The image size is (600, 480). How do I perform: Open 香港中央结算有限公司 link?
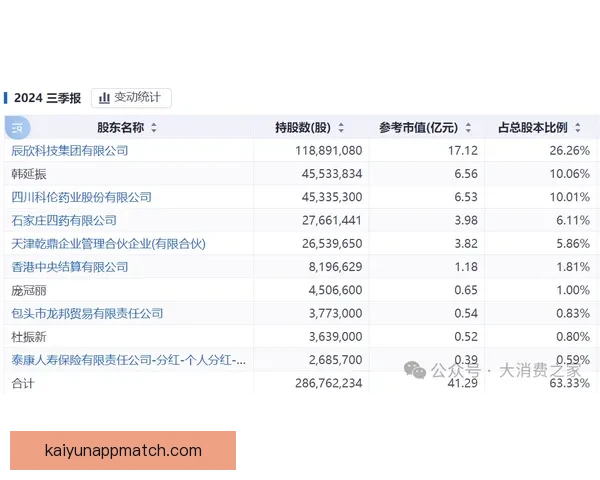pos(70,267)
